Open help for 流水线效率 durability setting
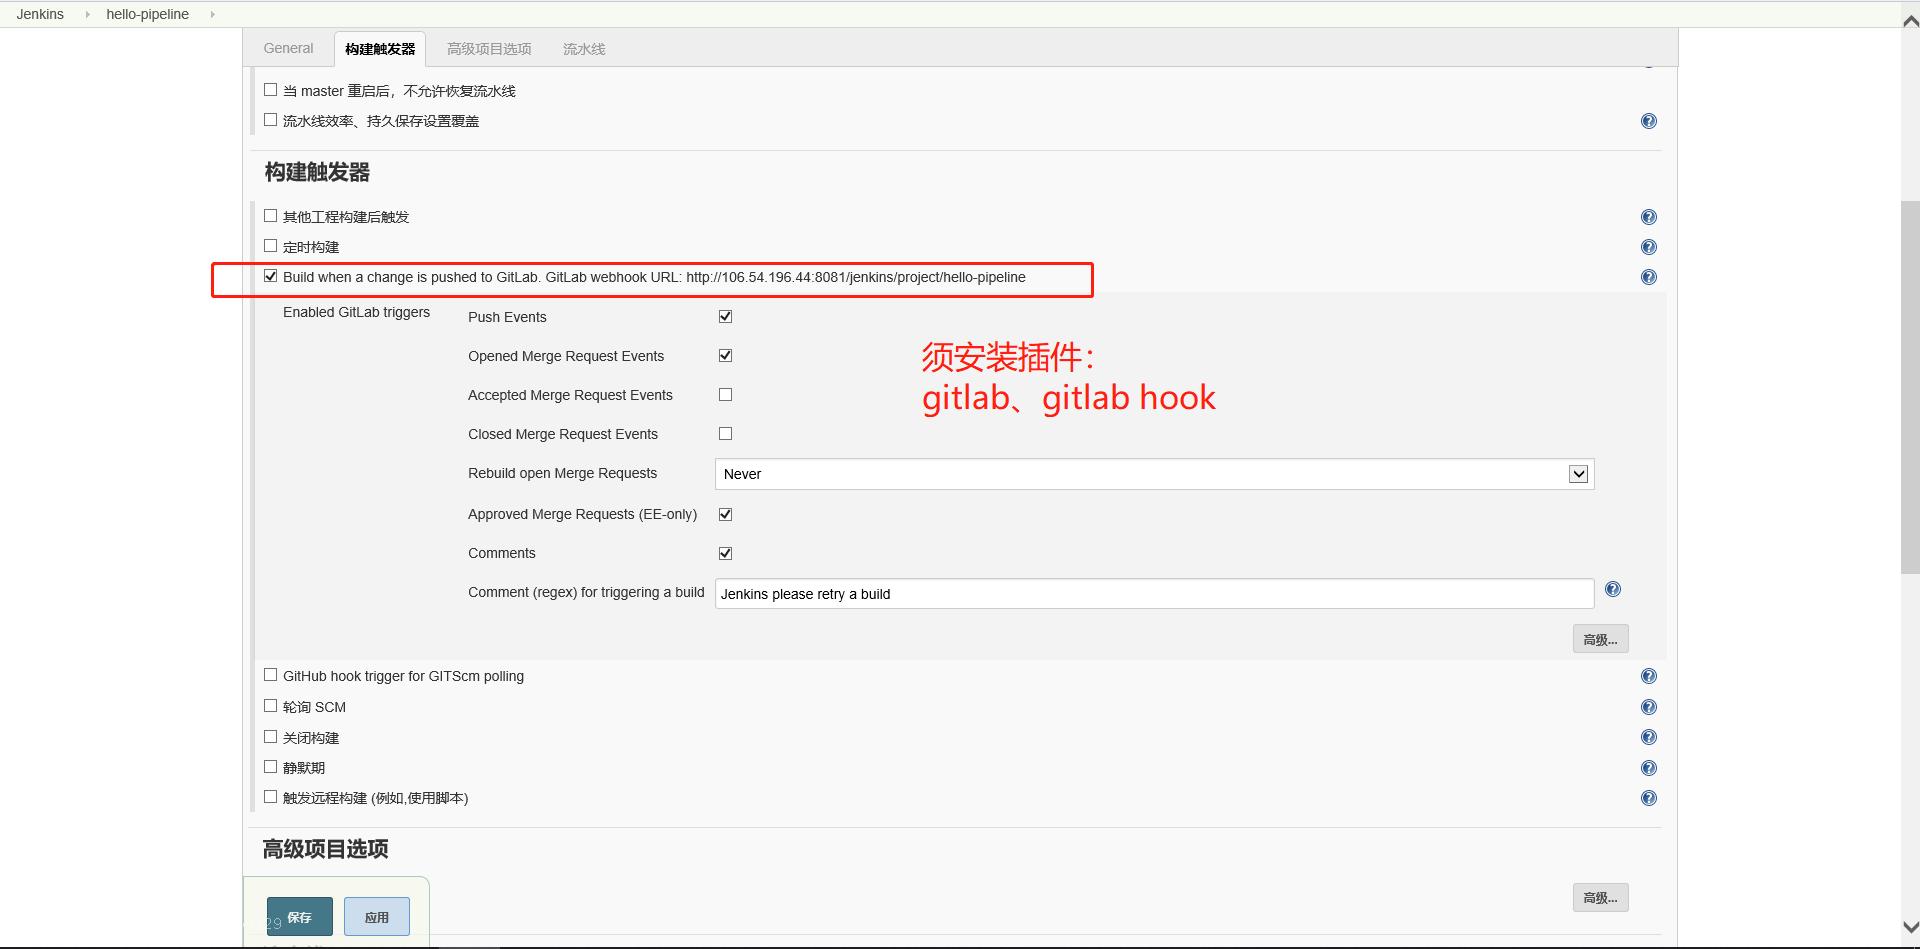This screenshot has width=1920, height=949. coord(1649,121)
